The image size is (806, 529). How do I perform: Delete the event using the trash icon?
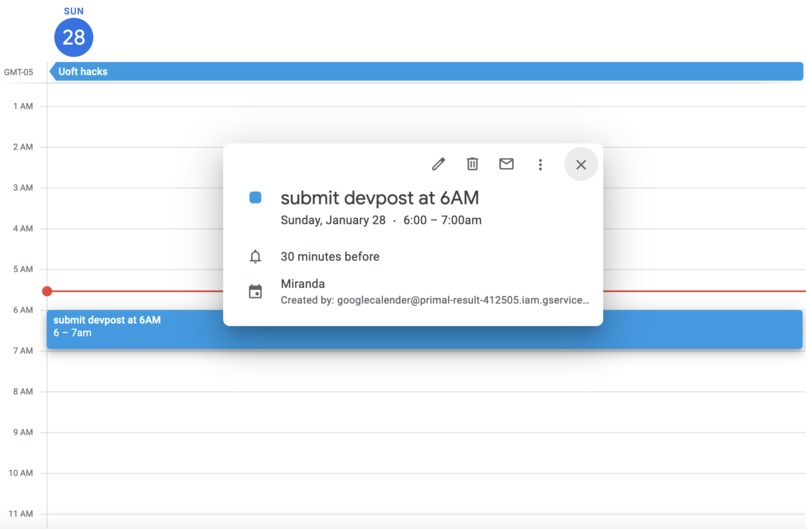(x=472, y=164)
